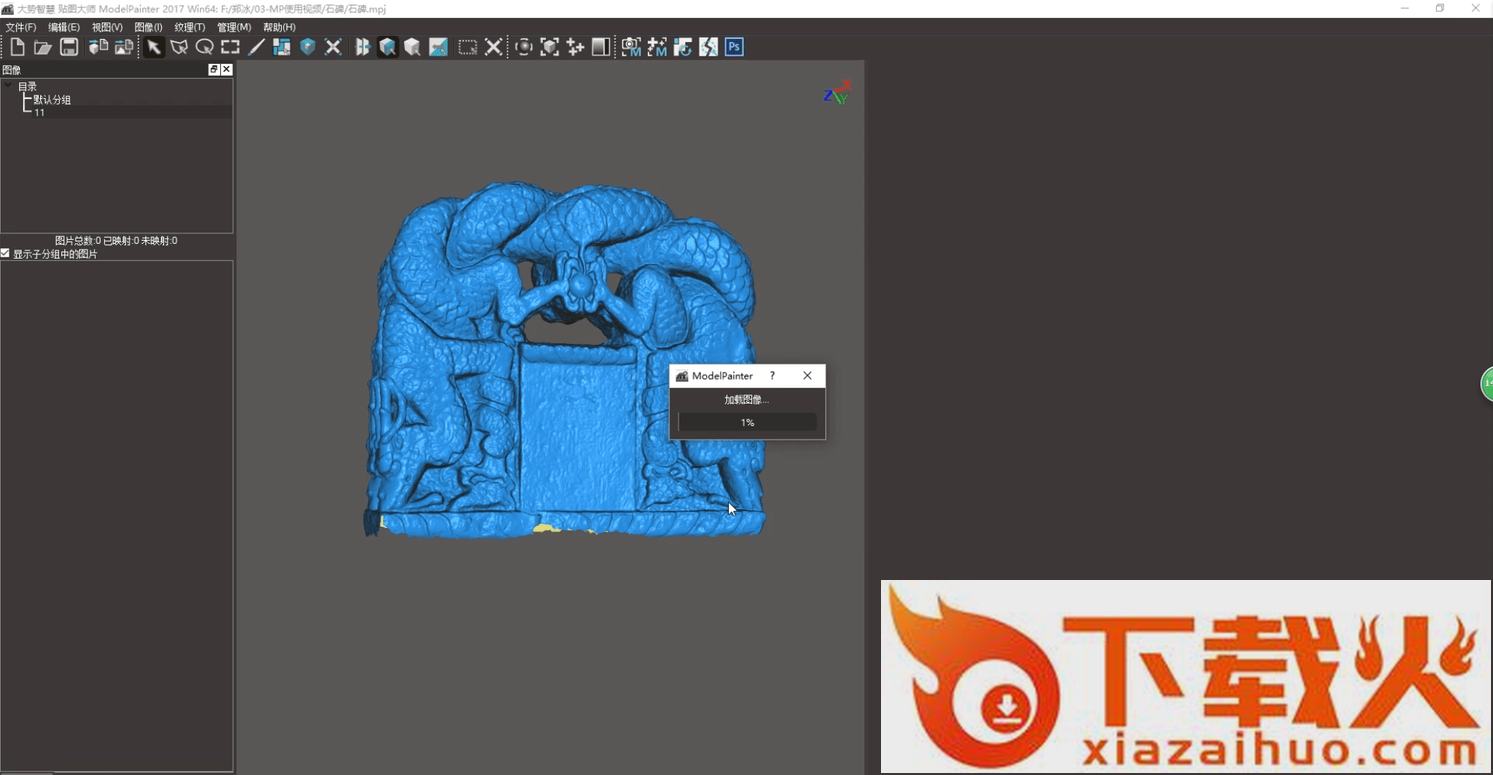Click the save floppy disk icon
This screenshot has width=1493, height=775.
click(69, 47)
